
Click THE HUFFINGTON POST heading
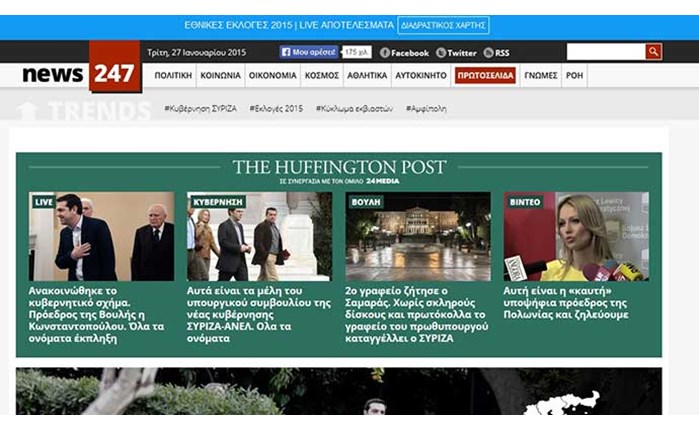[339, 167]
